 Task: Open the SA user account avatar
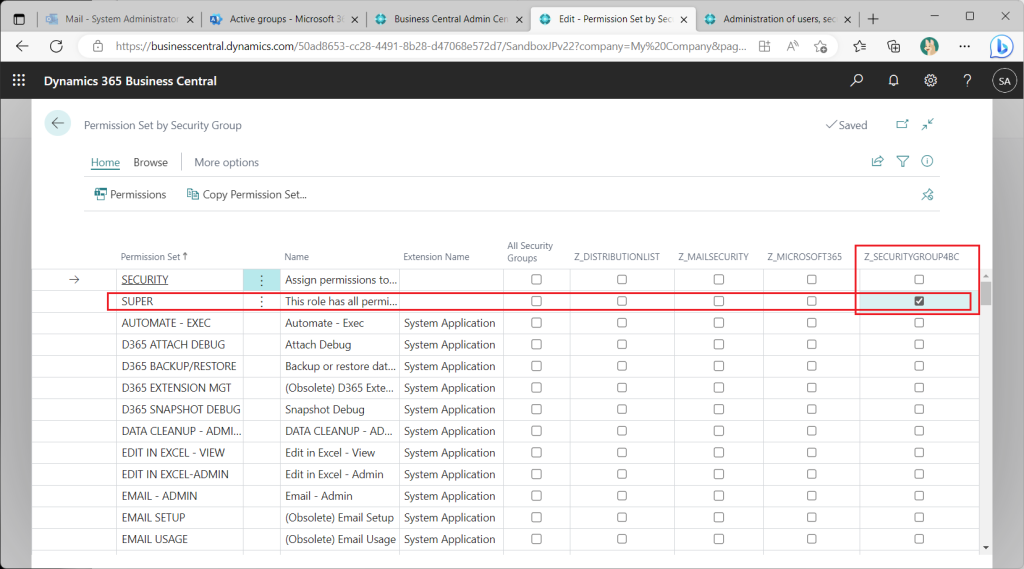[1004, 81]
